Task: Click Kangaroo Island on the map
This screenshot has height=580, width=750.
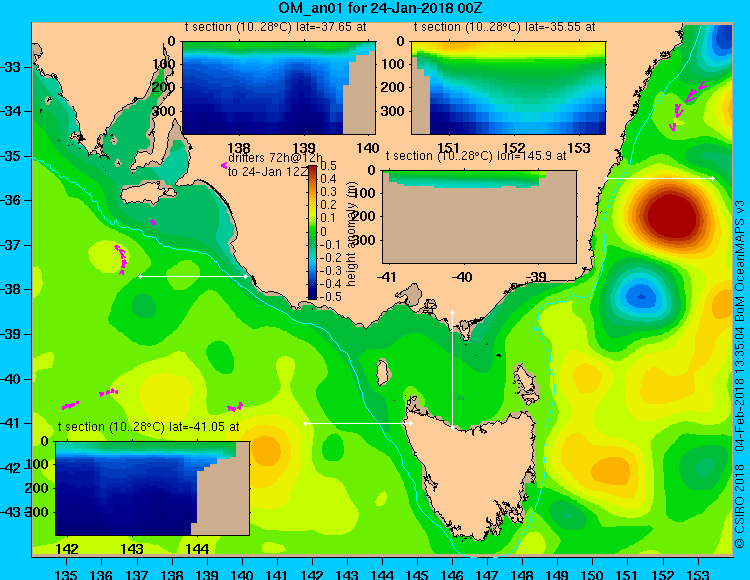Action: tap(147, 195)
